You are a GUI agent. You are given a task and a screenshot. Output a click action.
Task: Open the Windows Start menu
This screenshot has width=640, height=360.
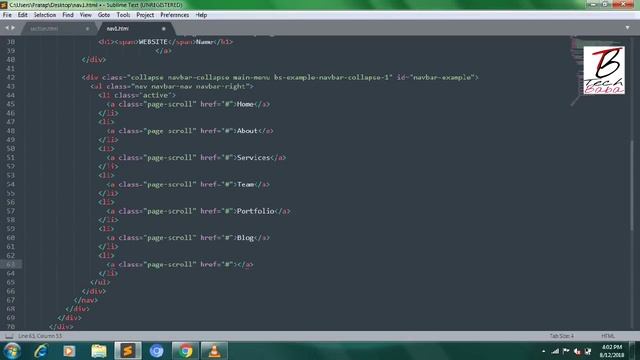point(12,351)
